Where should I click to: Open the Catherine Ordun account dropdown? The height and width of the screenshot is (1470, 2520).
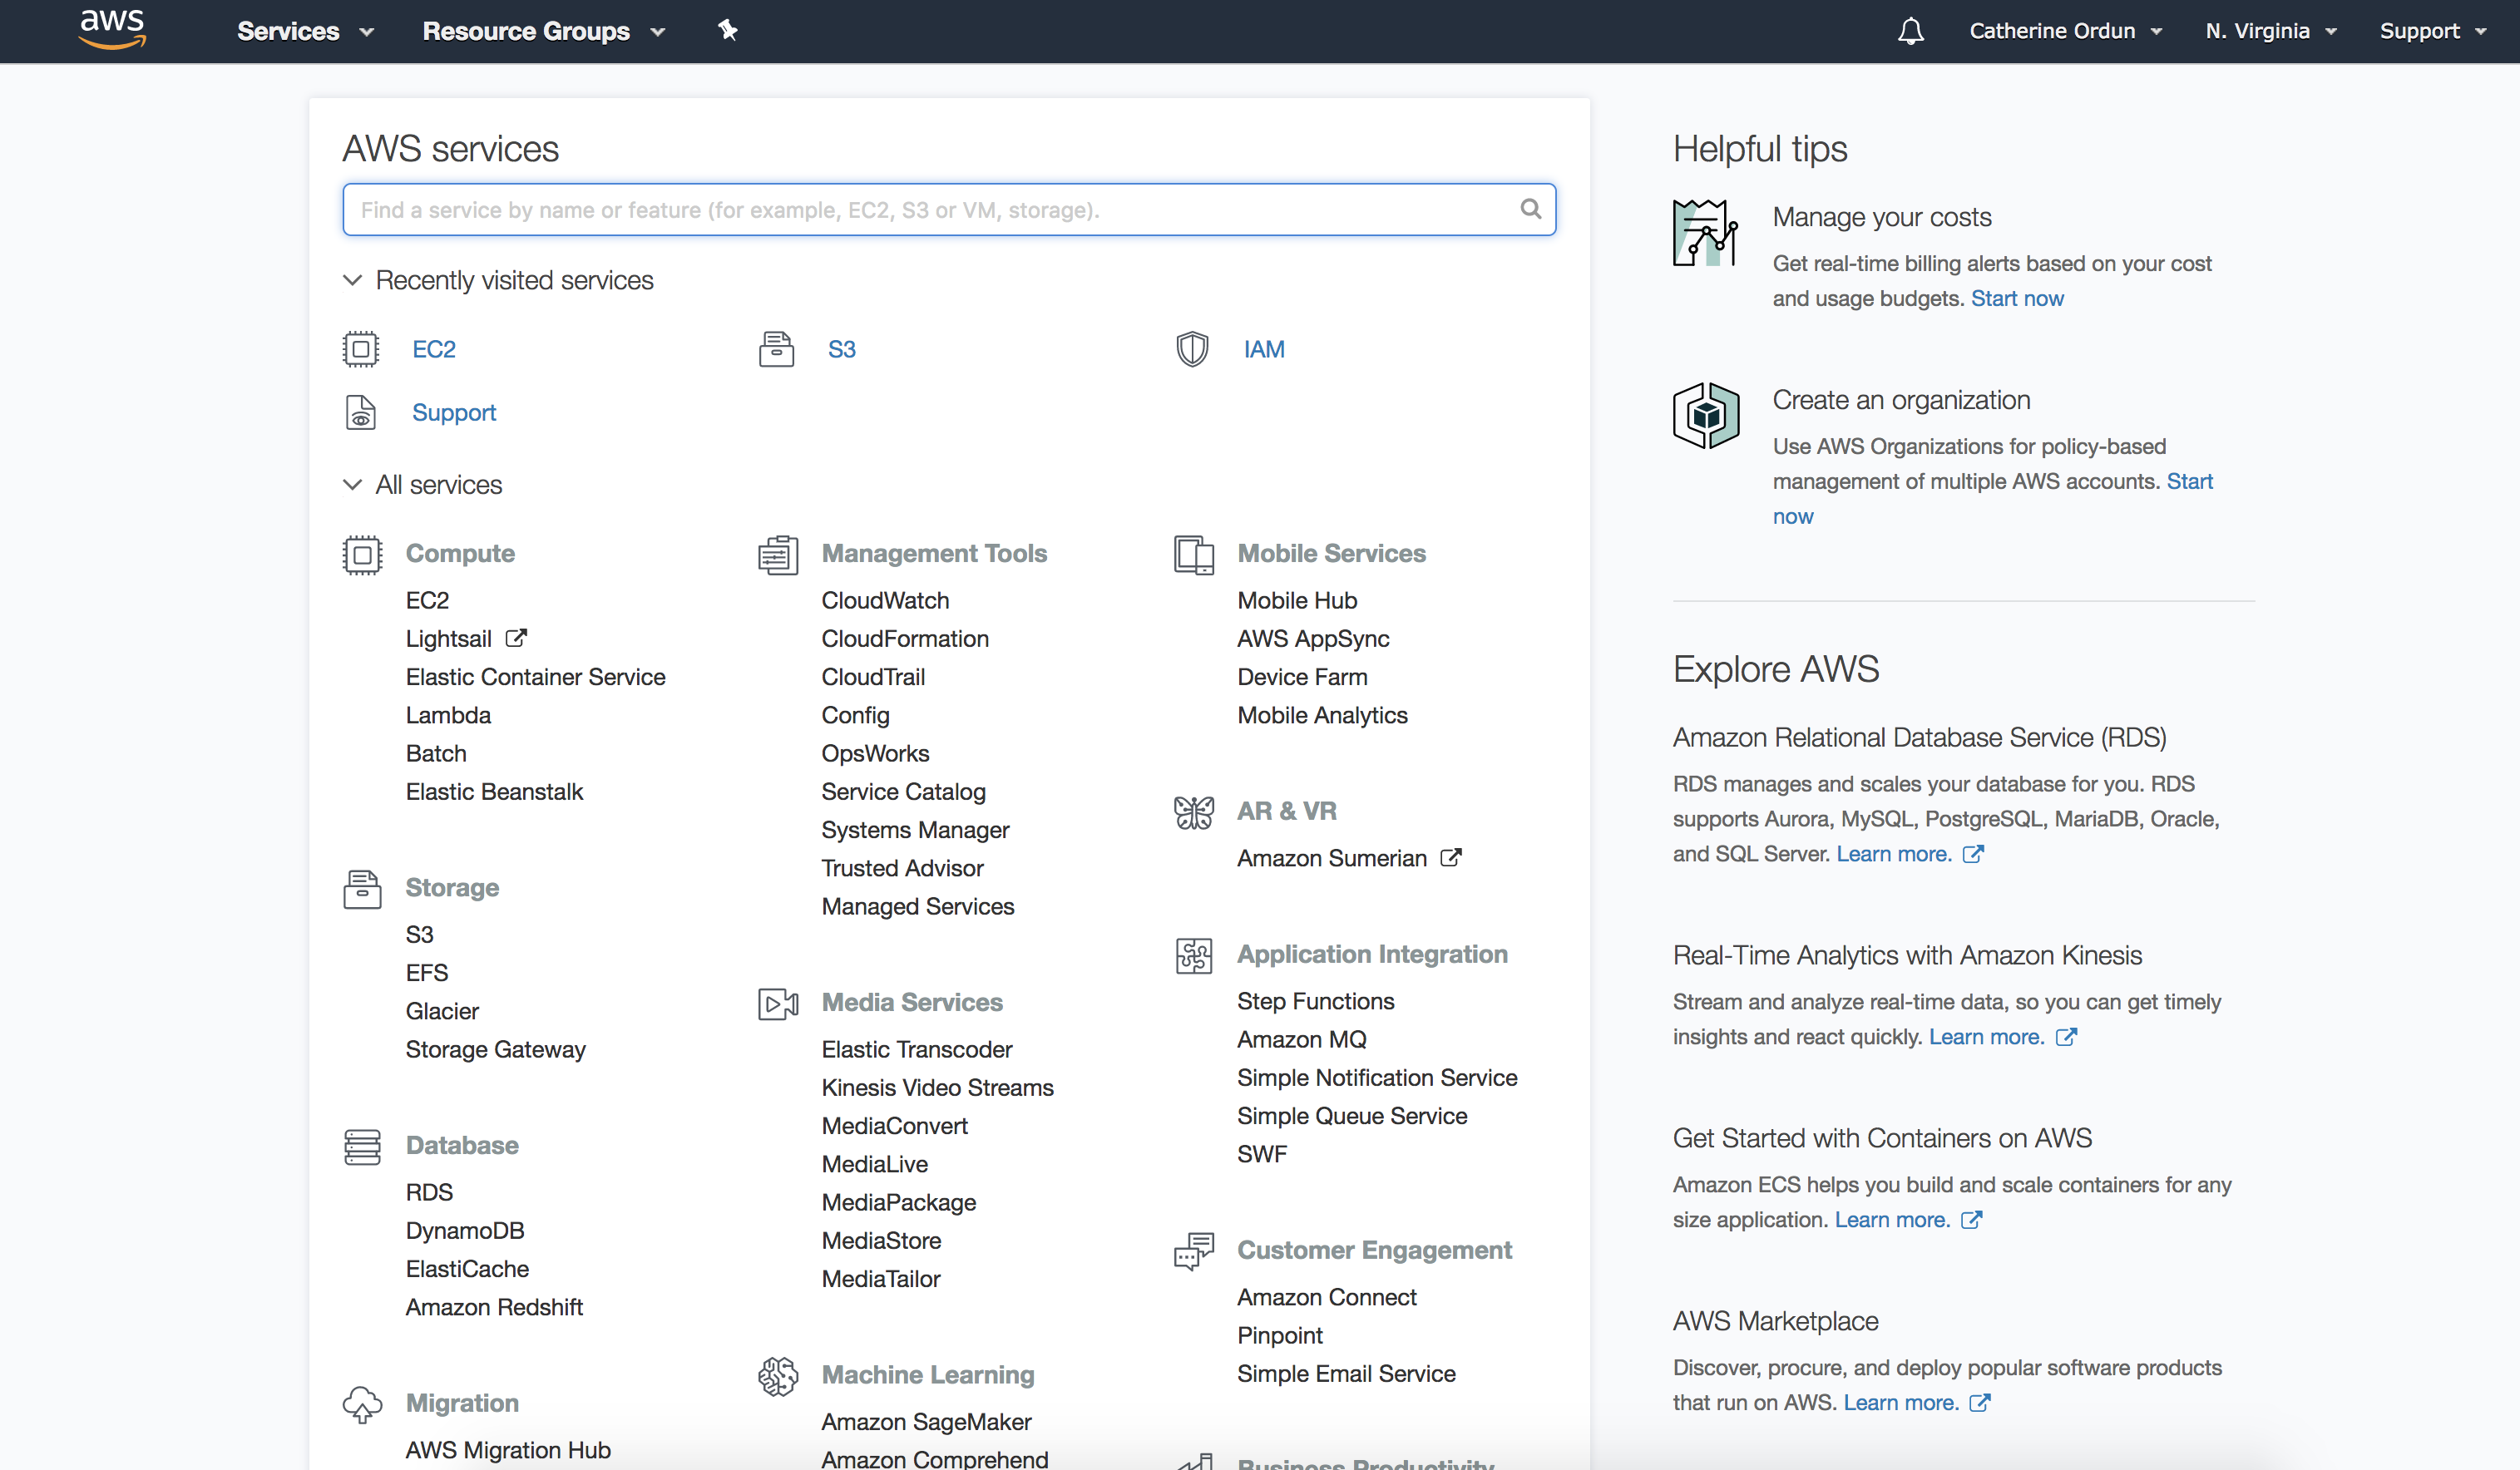click(2064, 31)
